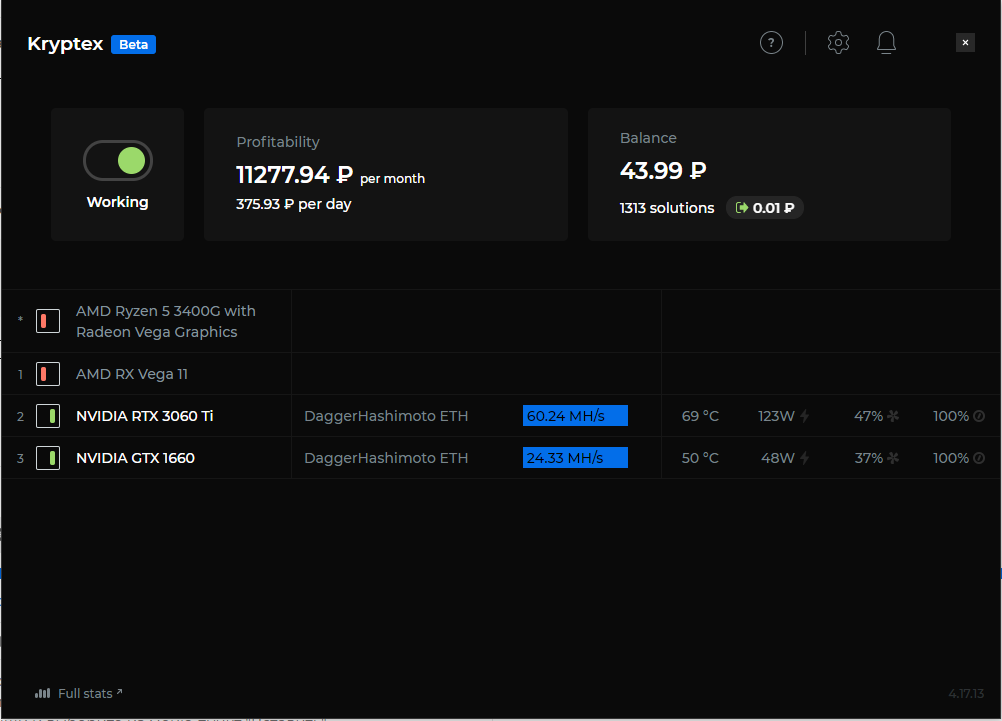This screenshot has width=1002, height=721.
Task: Click the 60.24 MH/s hashrate bar
Action: pos(575,415)
